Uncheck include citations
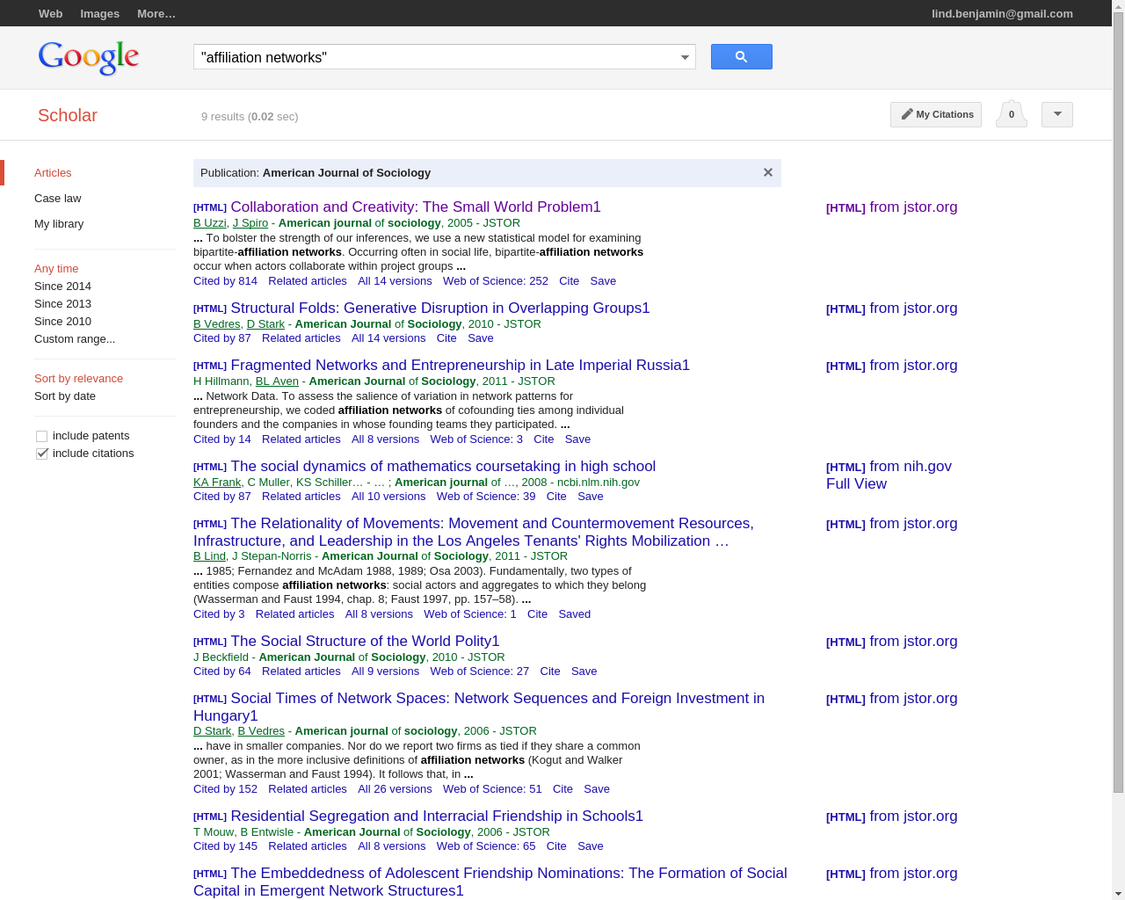The image size is (1125, 900). [42, 454]
